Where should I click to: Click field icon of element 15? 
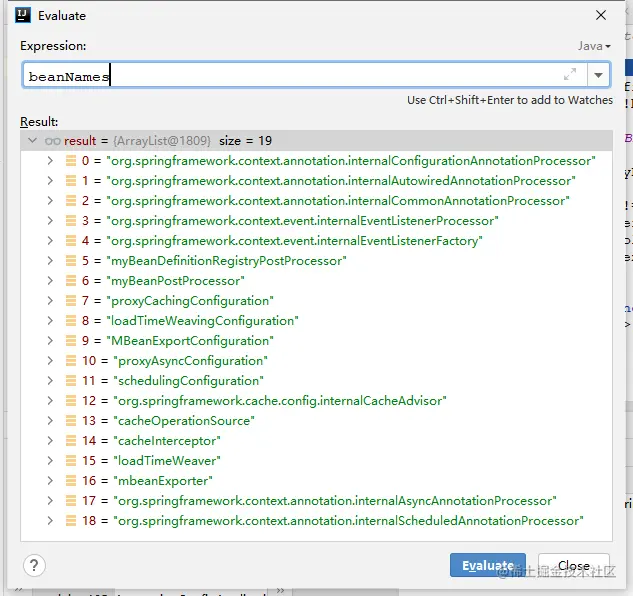pos(71,460)
